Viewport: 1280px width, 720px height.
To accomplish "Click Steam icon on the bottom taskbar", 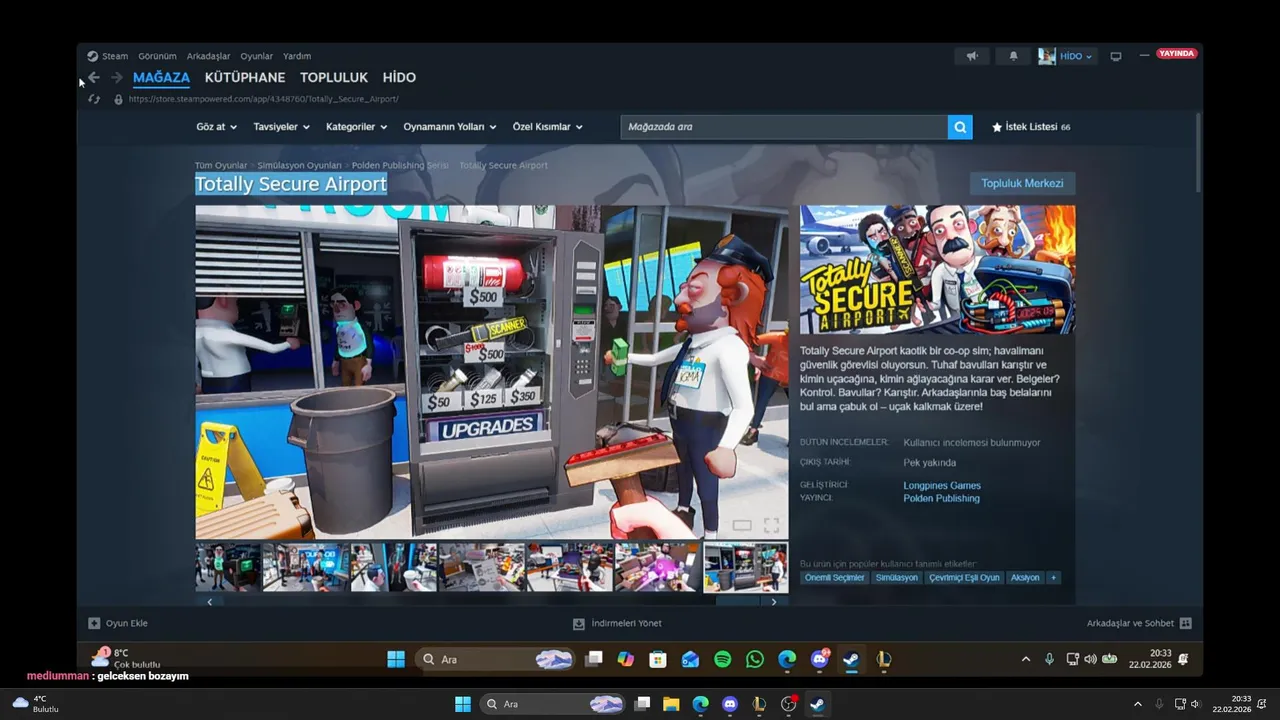I will pyautogui.click(x=817, y=704).
